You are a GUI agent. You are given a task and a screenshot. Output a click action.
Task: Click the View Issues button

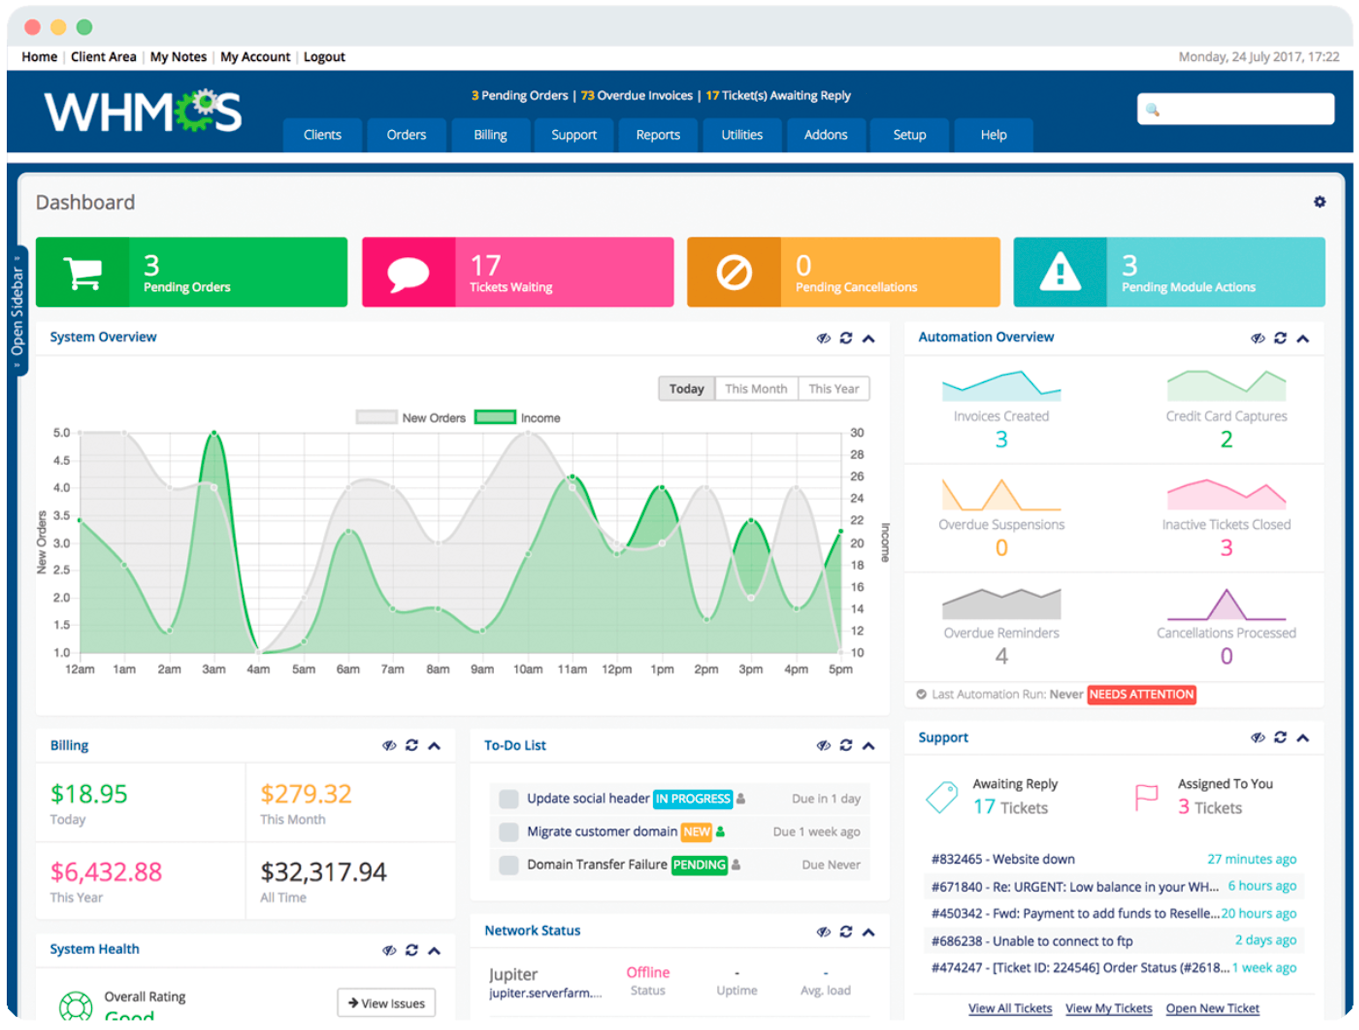point(386,1003)
